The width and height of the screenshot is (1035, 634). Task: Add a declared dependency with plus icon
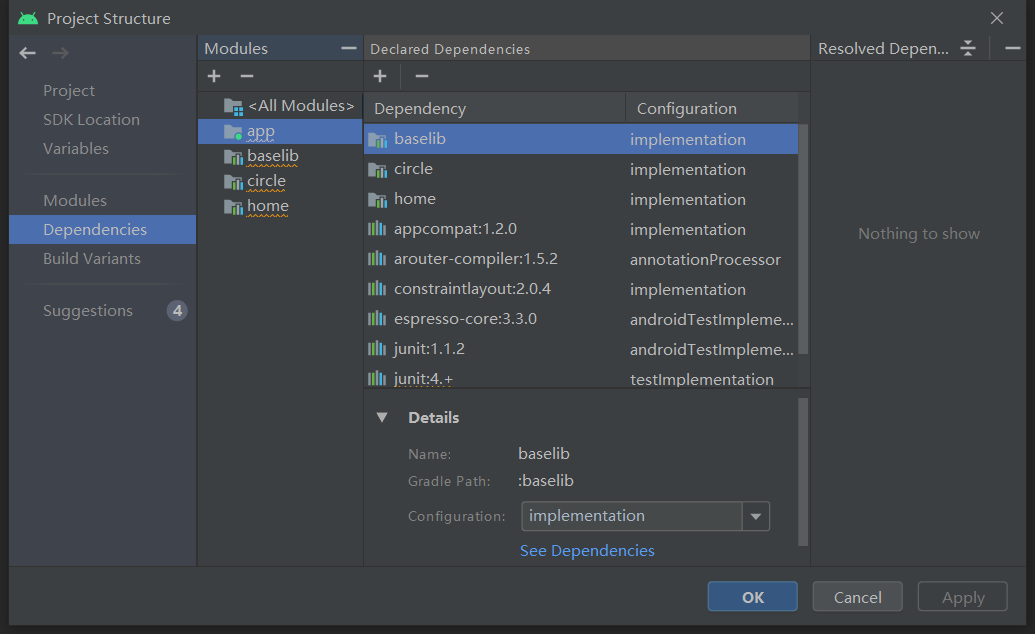[380, 76]
